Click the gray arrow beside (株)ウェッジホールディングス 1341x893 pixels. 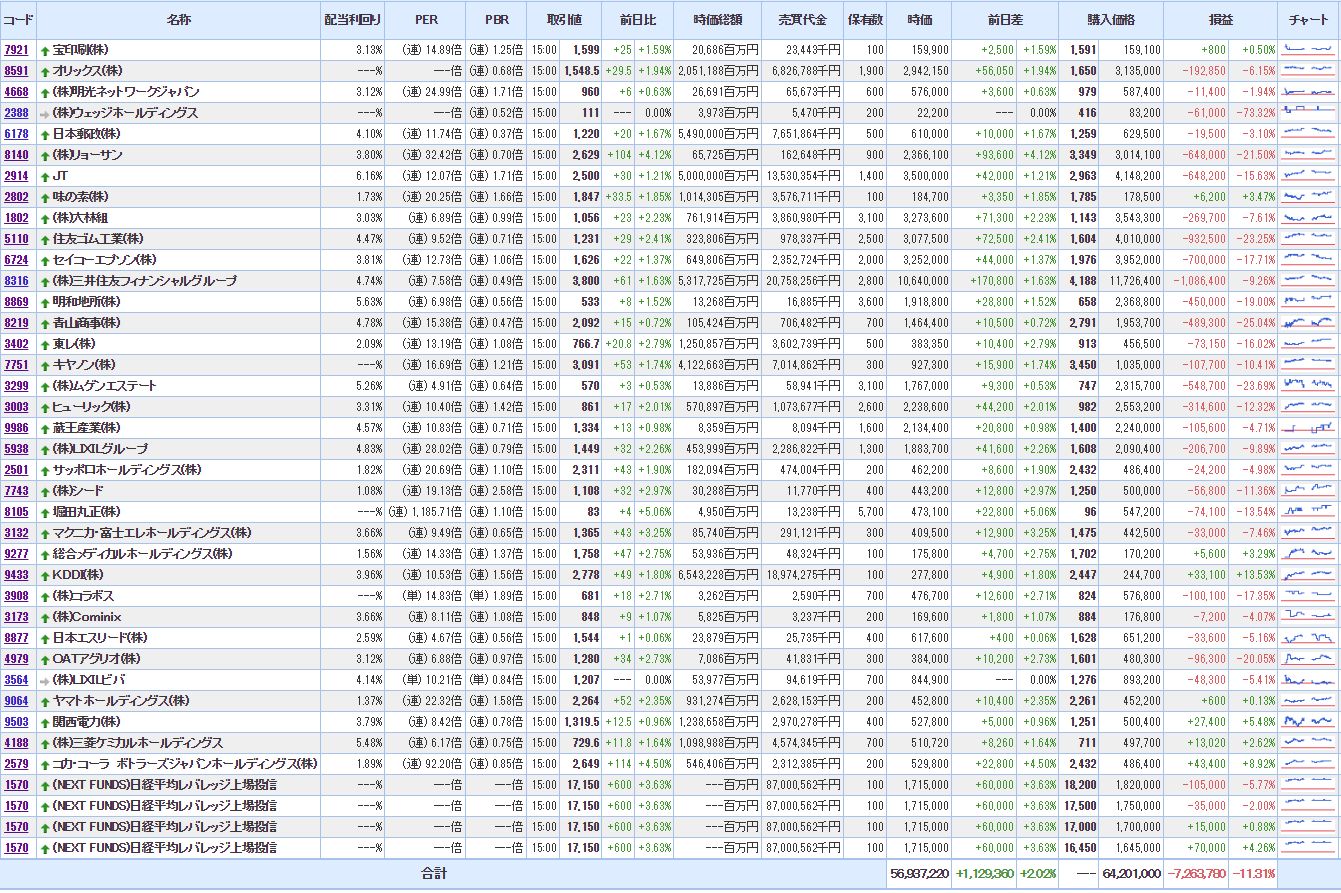click(45, 113)
